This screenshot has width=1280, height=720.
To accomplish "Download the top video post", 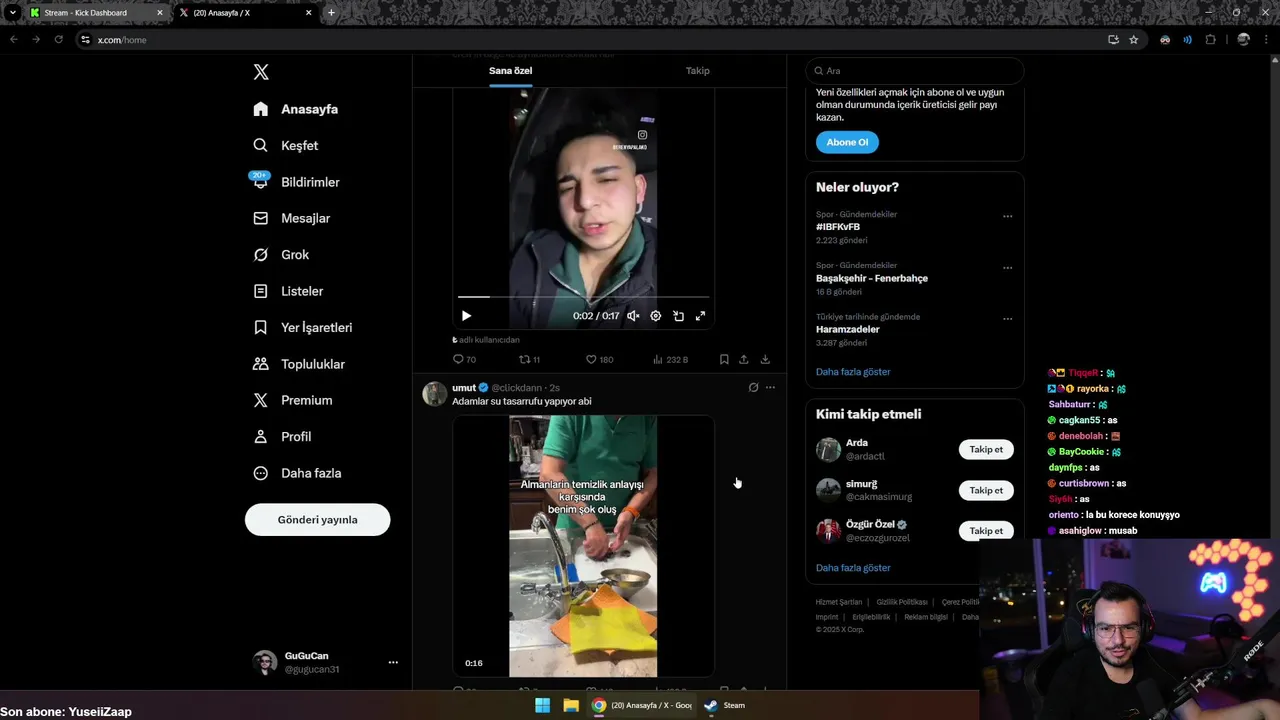I will (765, 359).
